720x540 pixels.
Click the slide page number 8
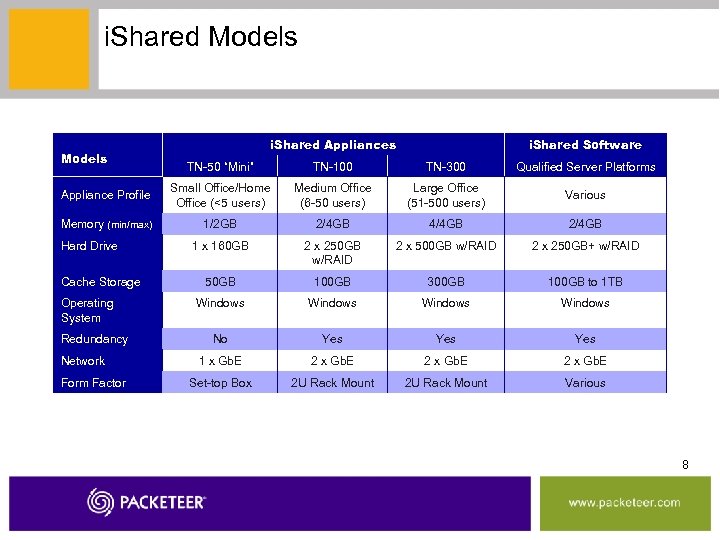(685, 465)
